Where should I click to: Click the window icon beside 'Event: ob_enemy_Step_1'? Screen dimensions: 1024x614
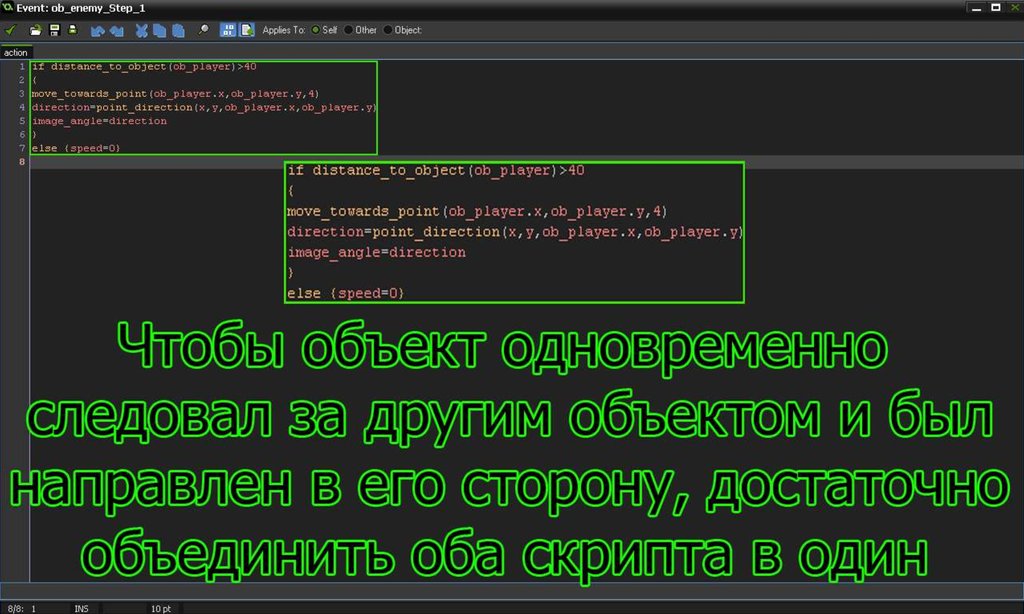coord(7,7)
